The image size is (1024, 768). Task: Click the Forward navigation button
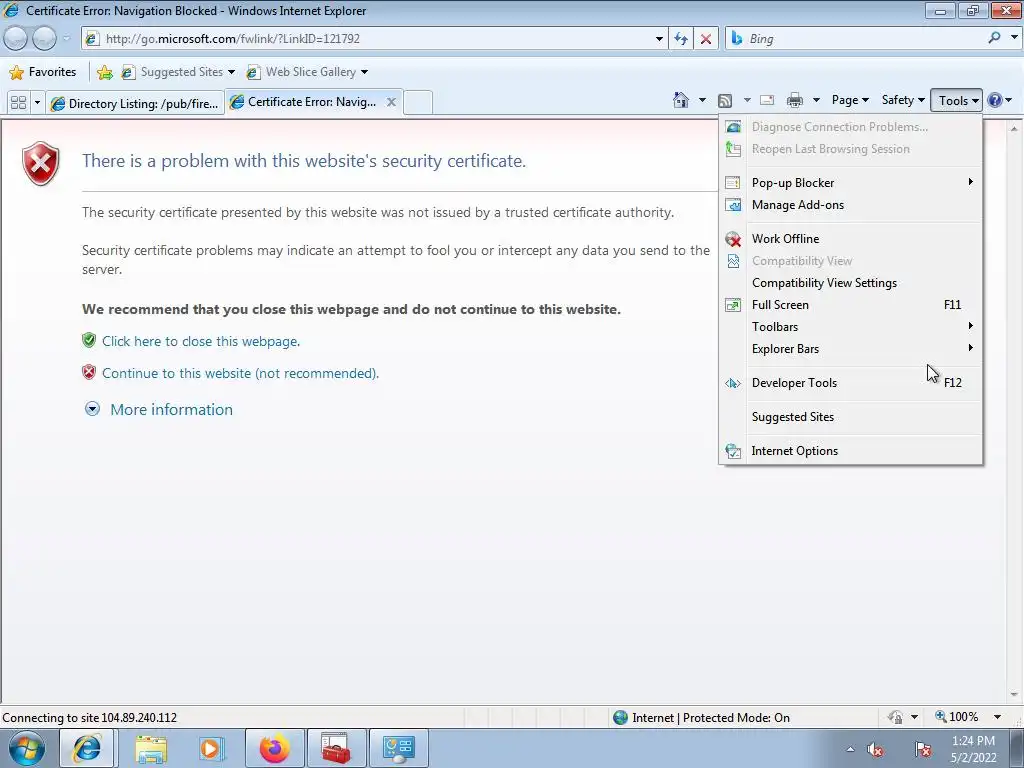[44, 39]
